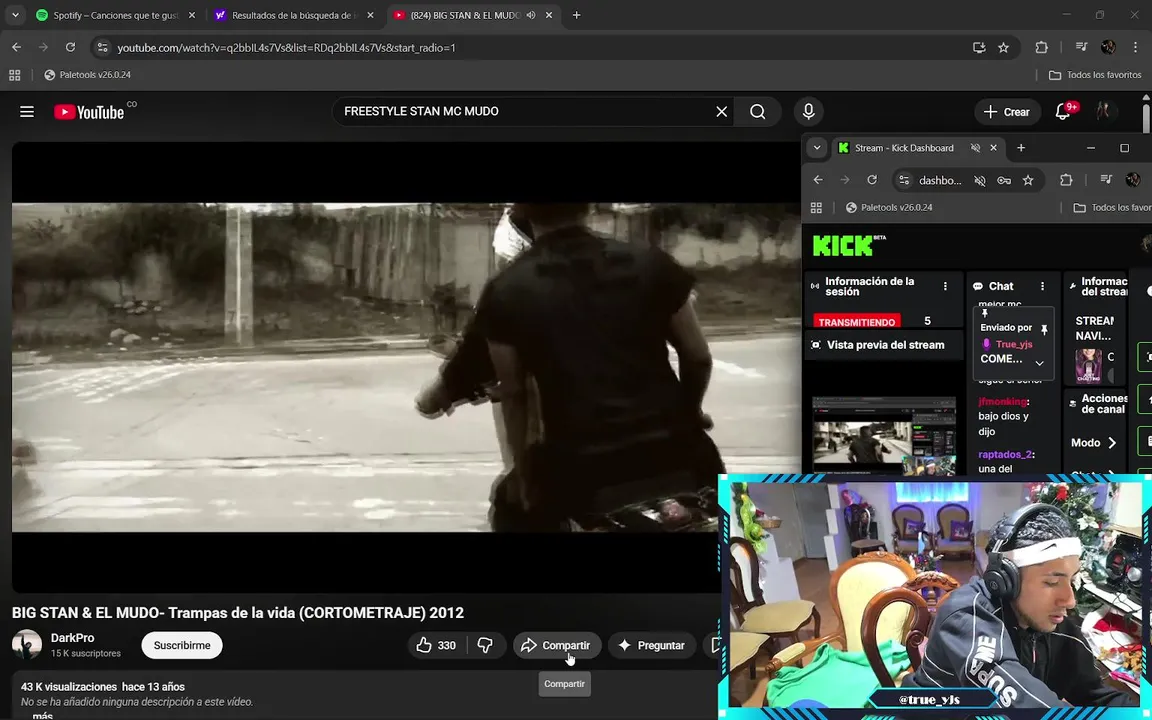Clear the YouTube search box text
Image resolution: width=1152 pixels, height=720 pixels.
click(721, 112)
